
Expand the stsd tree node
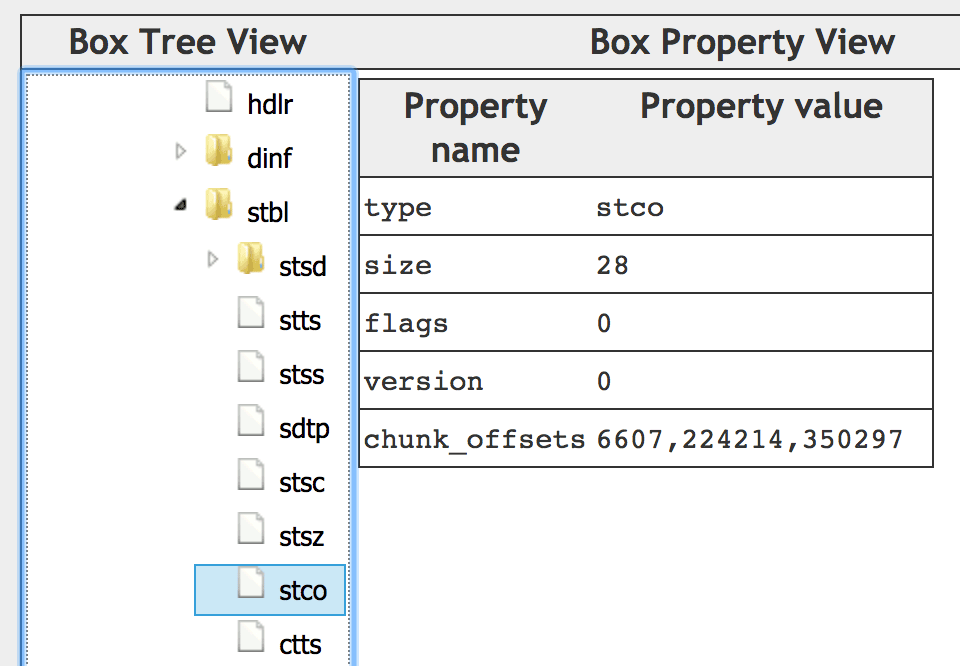click(212, 259)
